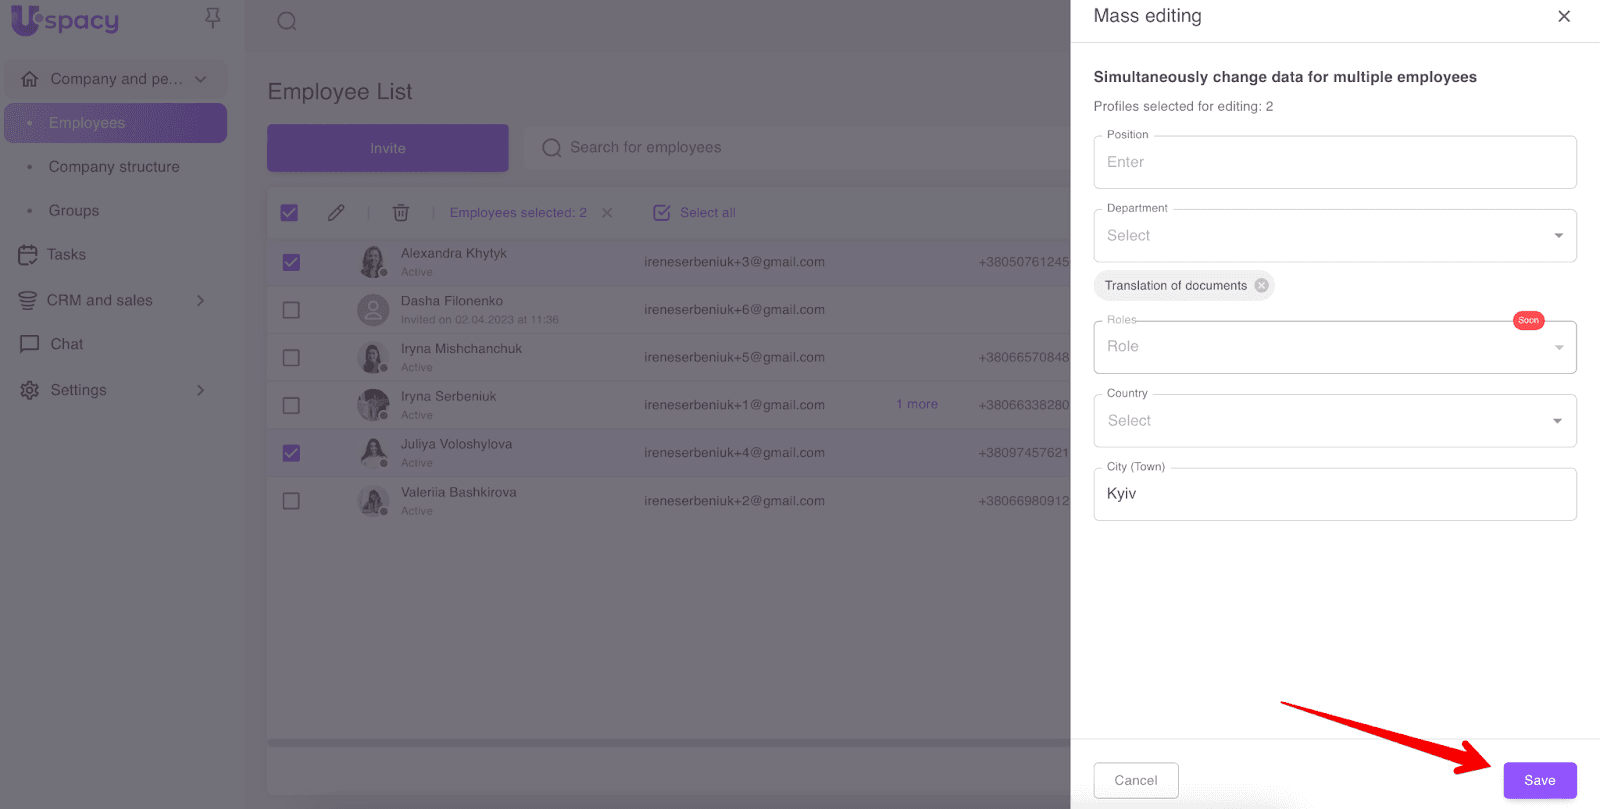Click the Uspacy logo
This screenshot has height=809, width=1600.
pos(65,20)
